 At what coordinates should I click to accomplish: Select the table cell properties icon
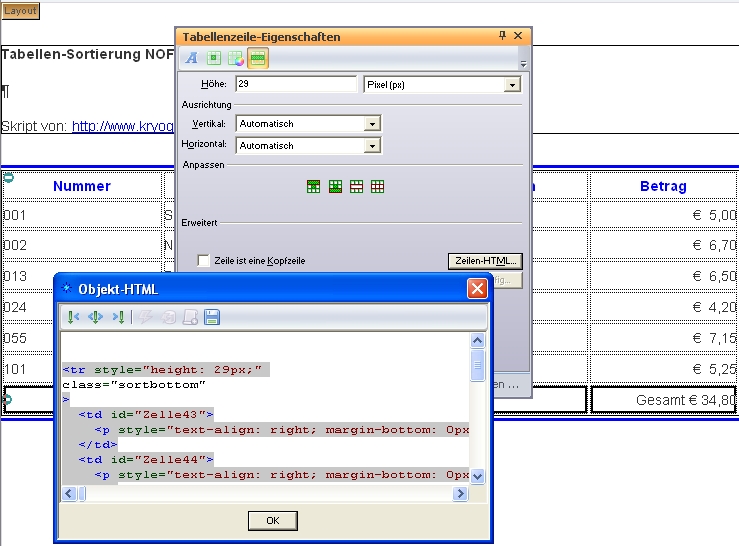click(x=214, y=58)
